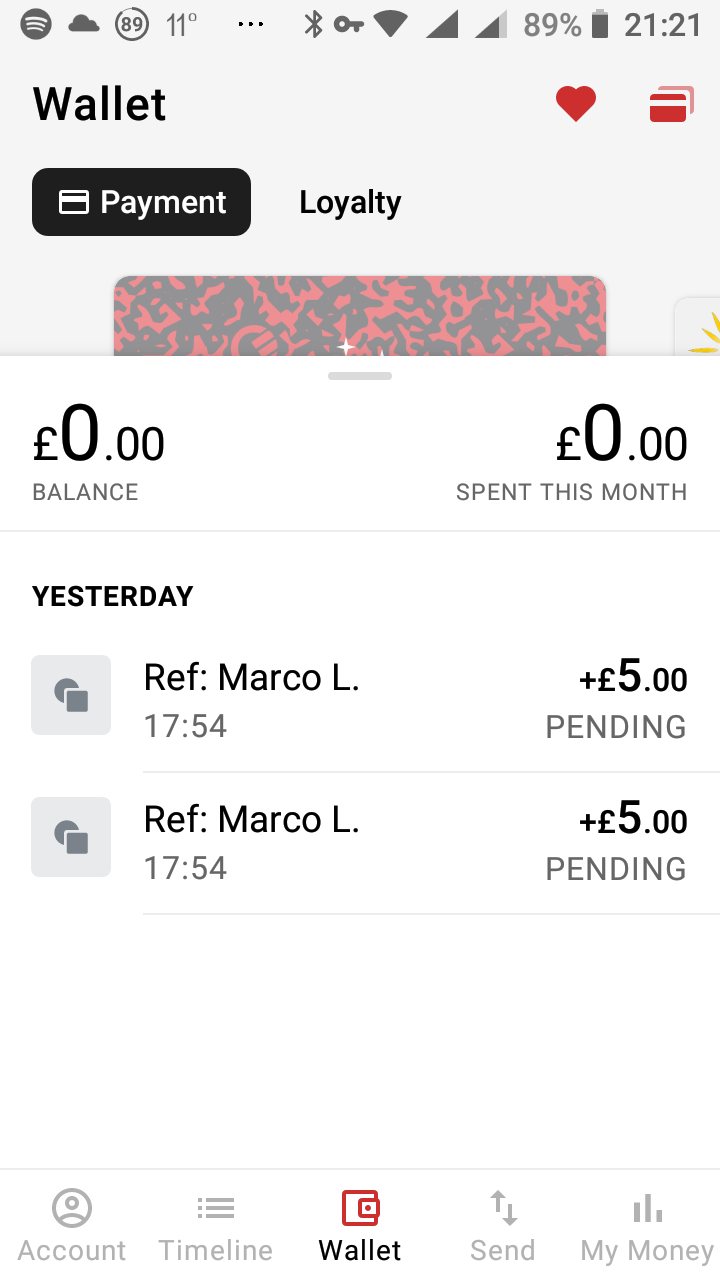Tap first Marco L. transaction icon
The width and height of the screenshot is (720, 1280).
click(71, 695)
